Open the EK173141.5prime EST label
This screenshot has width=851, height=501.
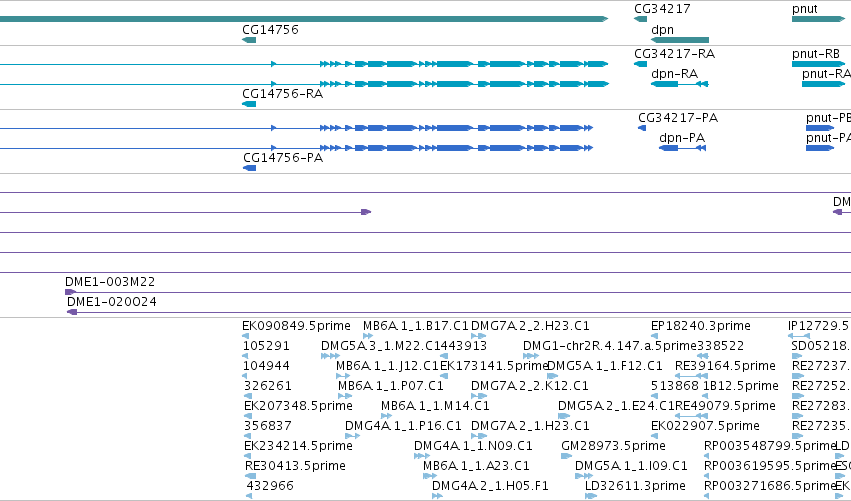click(x=494, y=366)
